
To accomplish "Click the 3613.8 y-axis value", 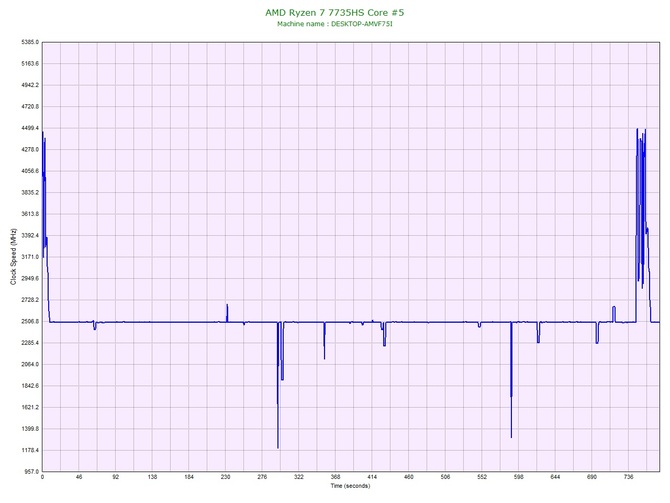I will coord(30,214).
